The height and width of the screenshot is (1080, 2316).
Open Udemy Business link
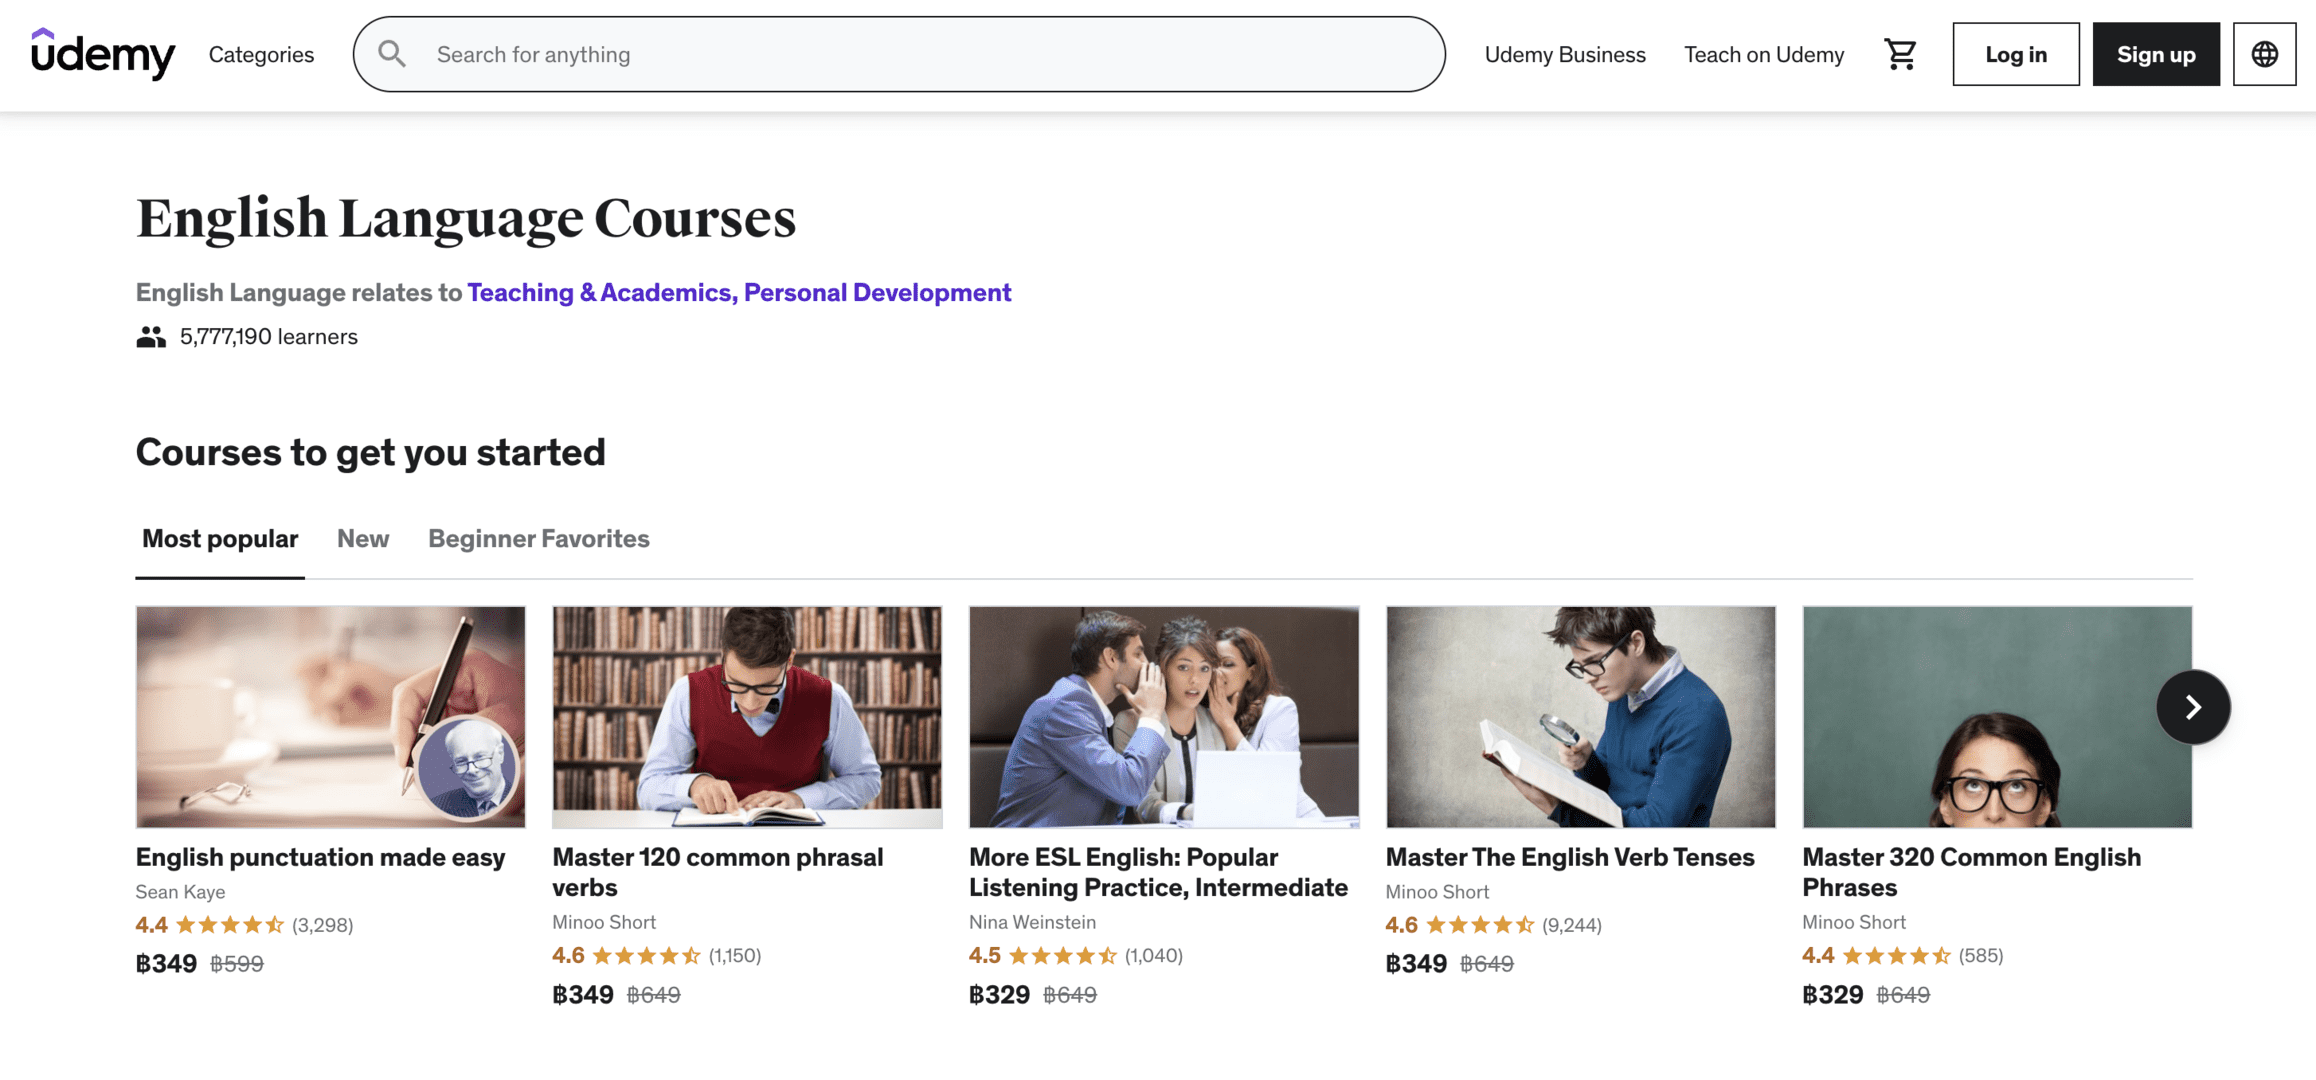coord(1565,55)
